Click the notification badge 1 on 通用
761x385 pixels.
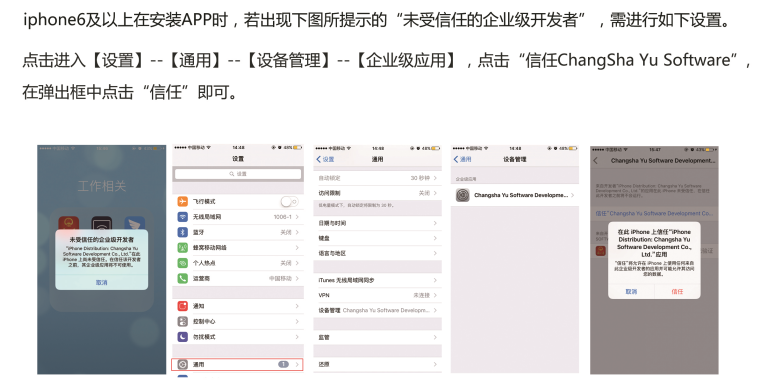283,364
